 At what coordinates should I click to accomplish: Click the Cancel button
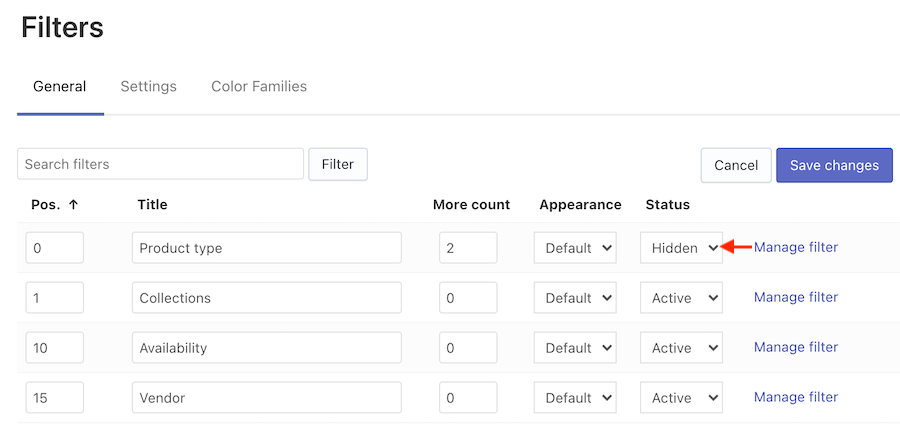coord(736,165)
